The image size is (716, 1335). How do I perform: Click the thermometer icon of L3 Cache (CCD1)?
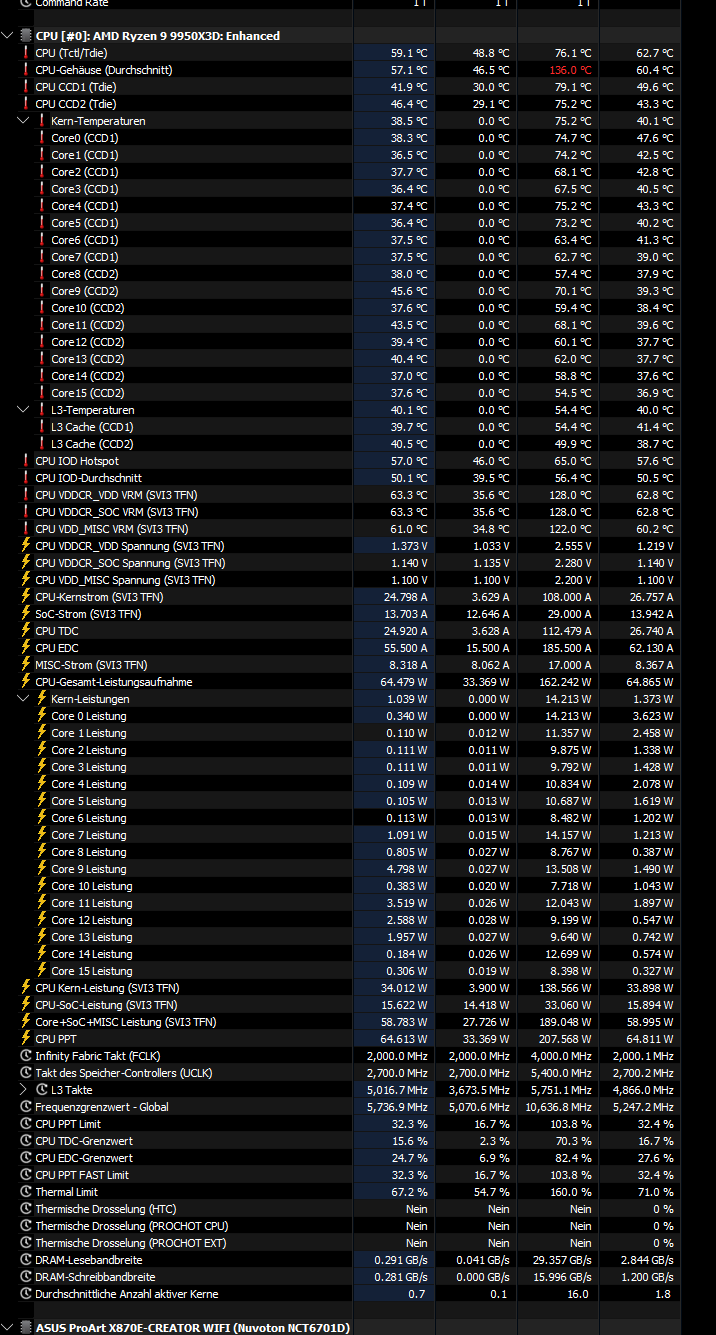[41, 427]
